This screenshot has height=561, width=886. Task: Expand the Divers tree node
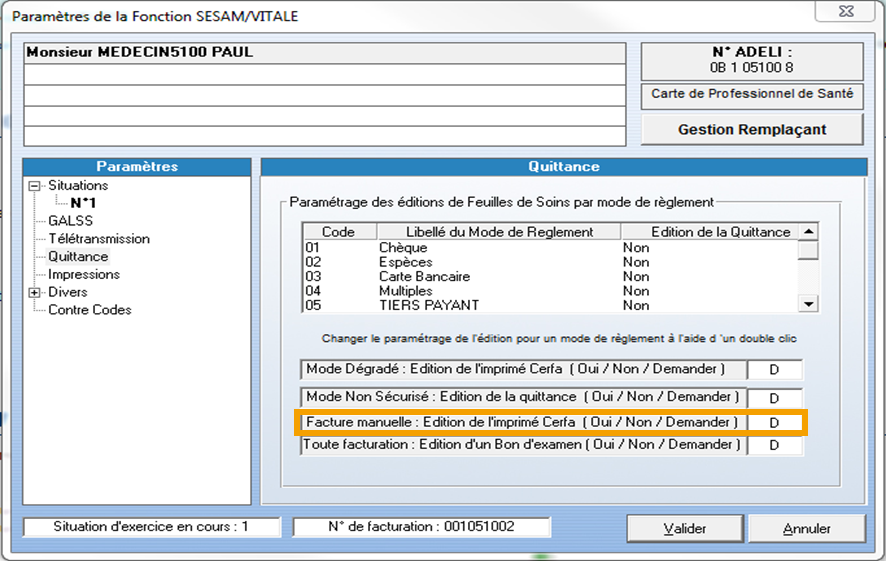pos(36,292)
